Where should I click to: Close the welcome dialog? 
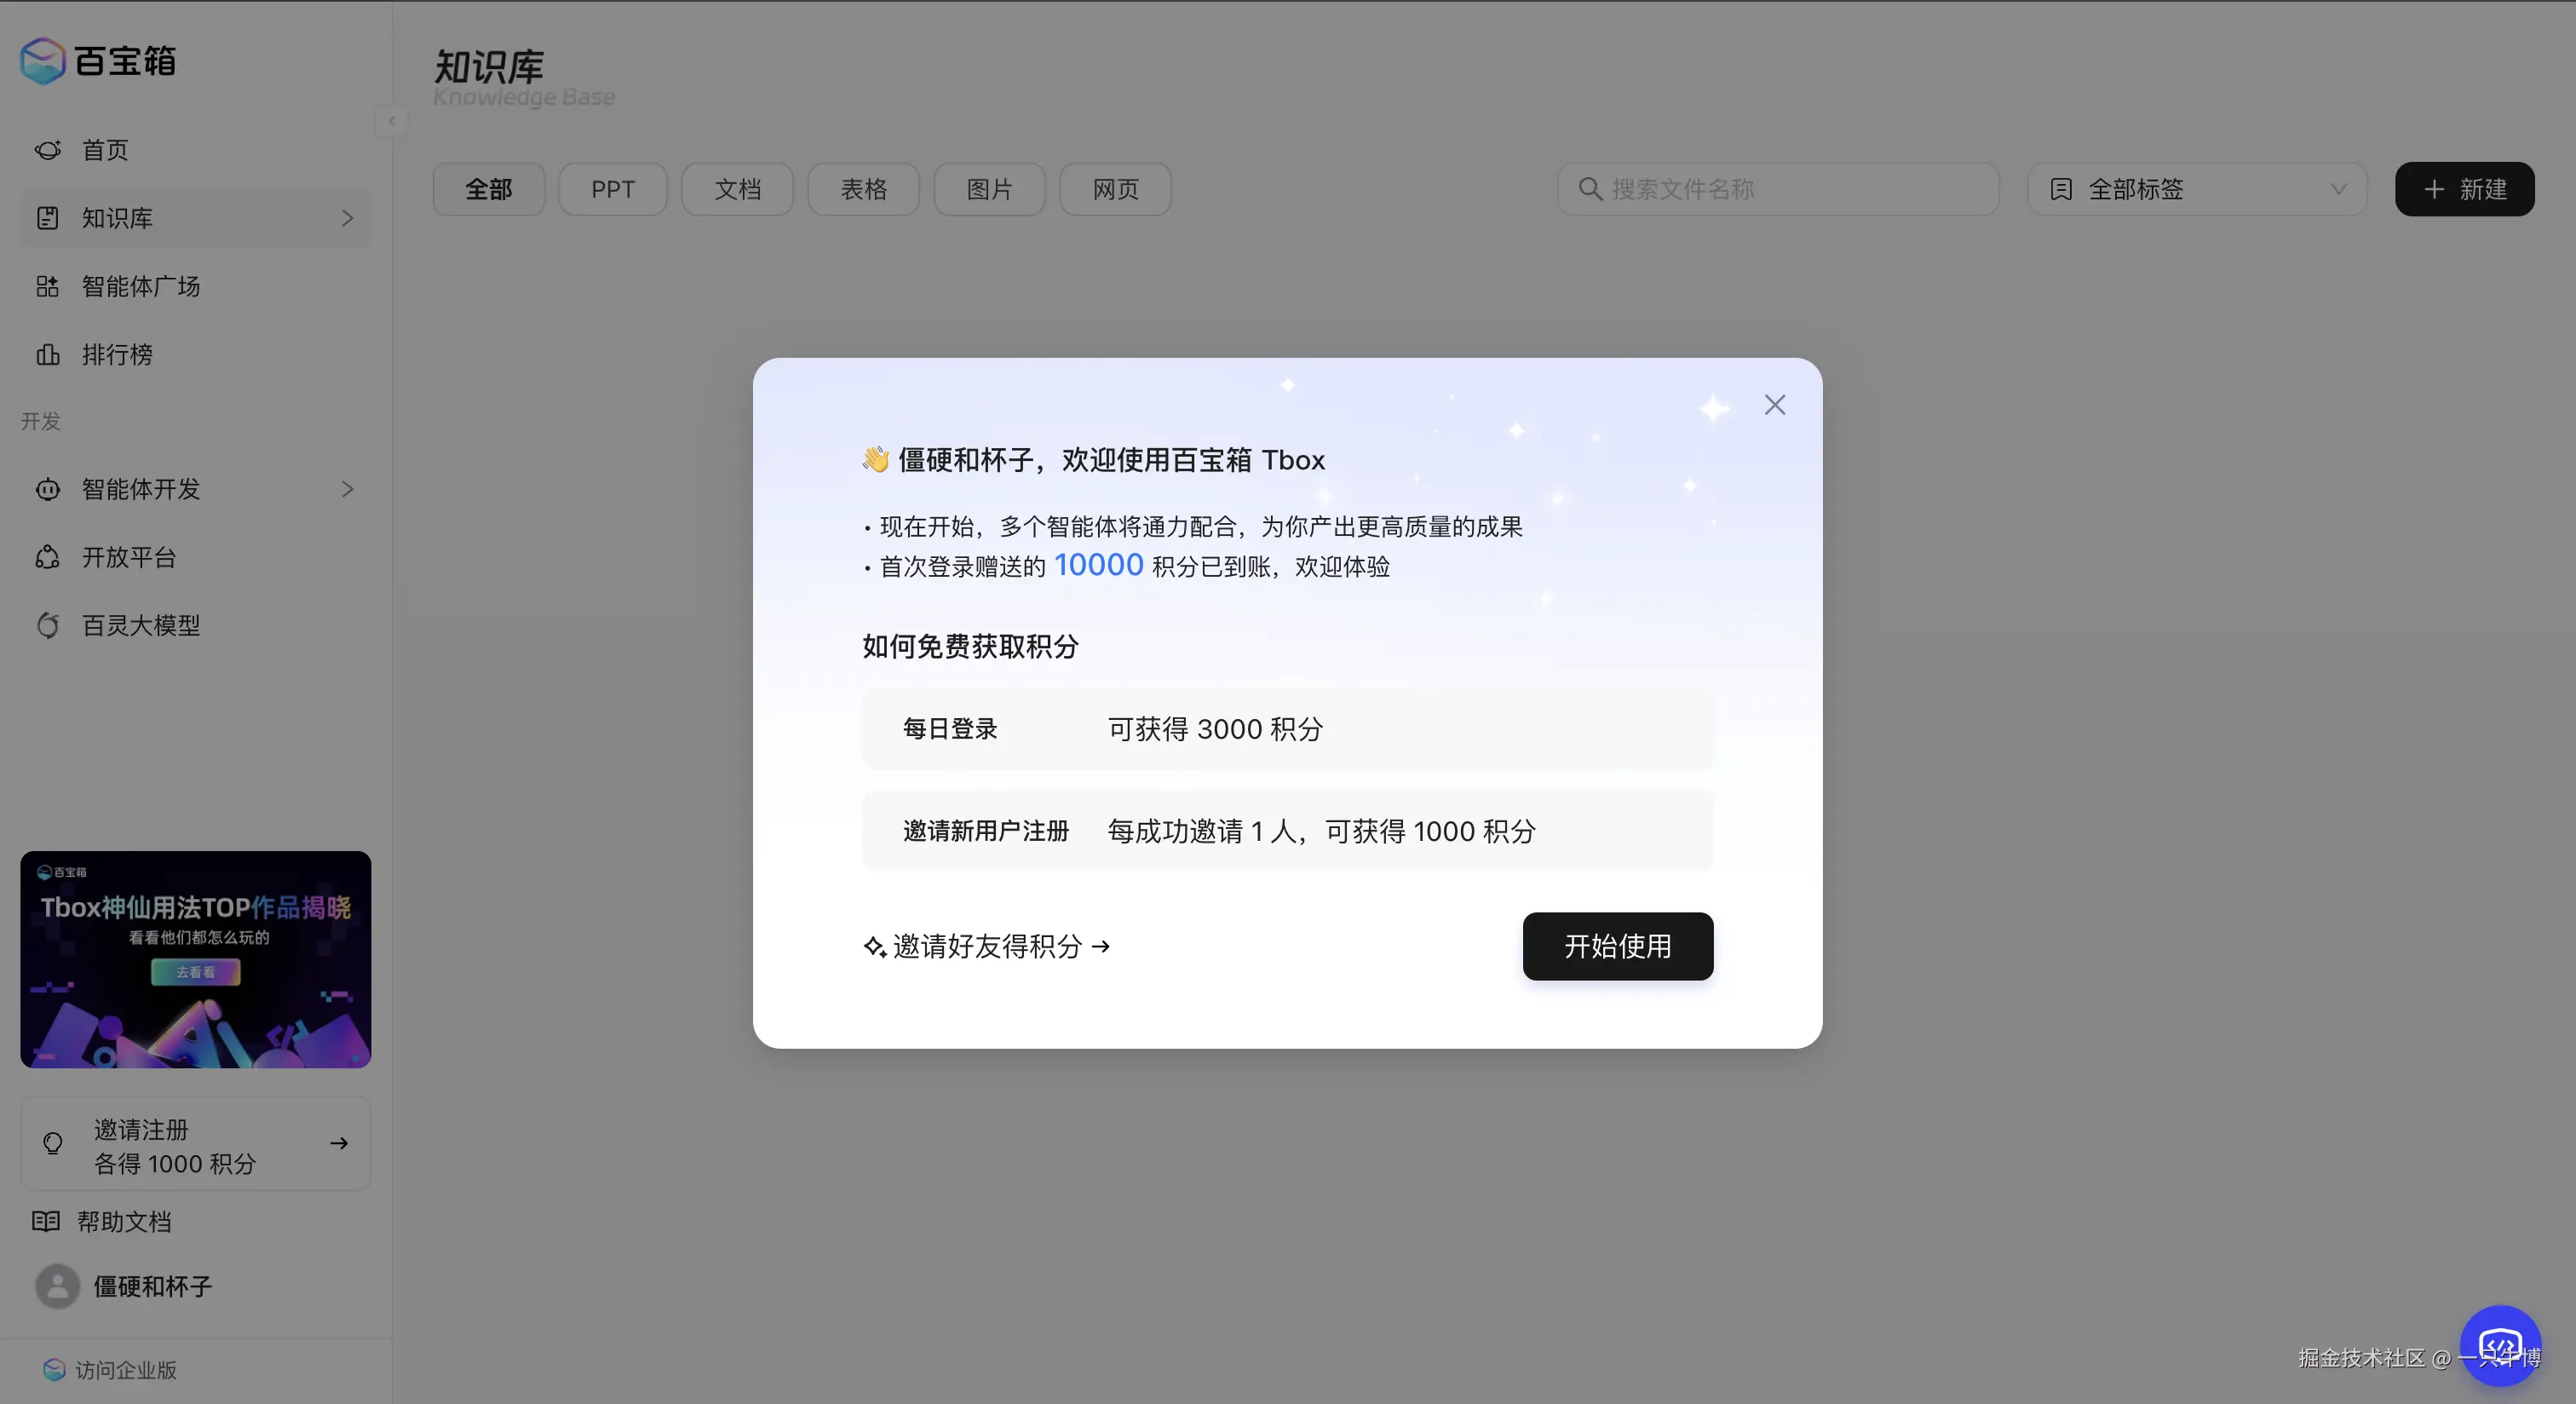coord(1775,404)
